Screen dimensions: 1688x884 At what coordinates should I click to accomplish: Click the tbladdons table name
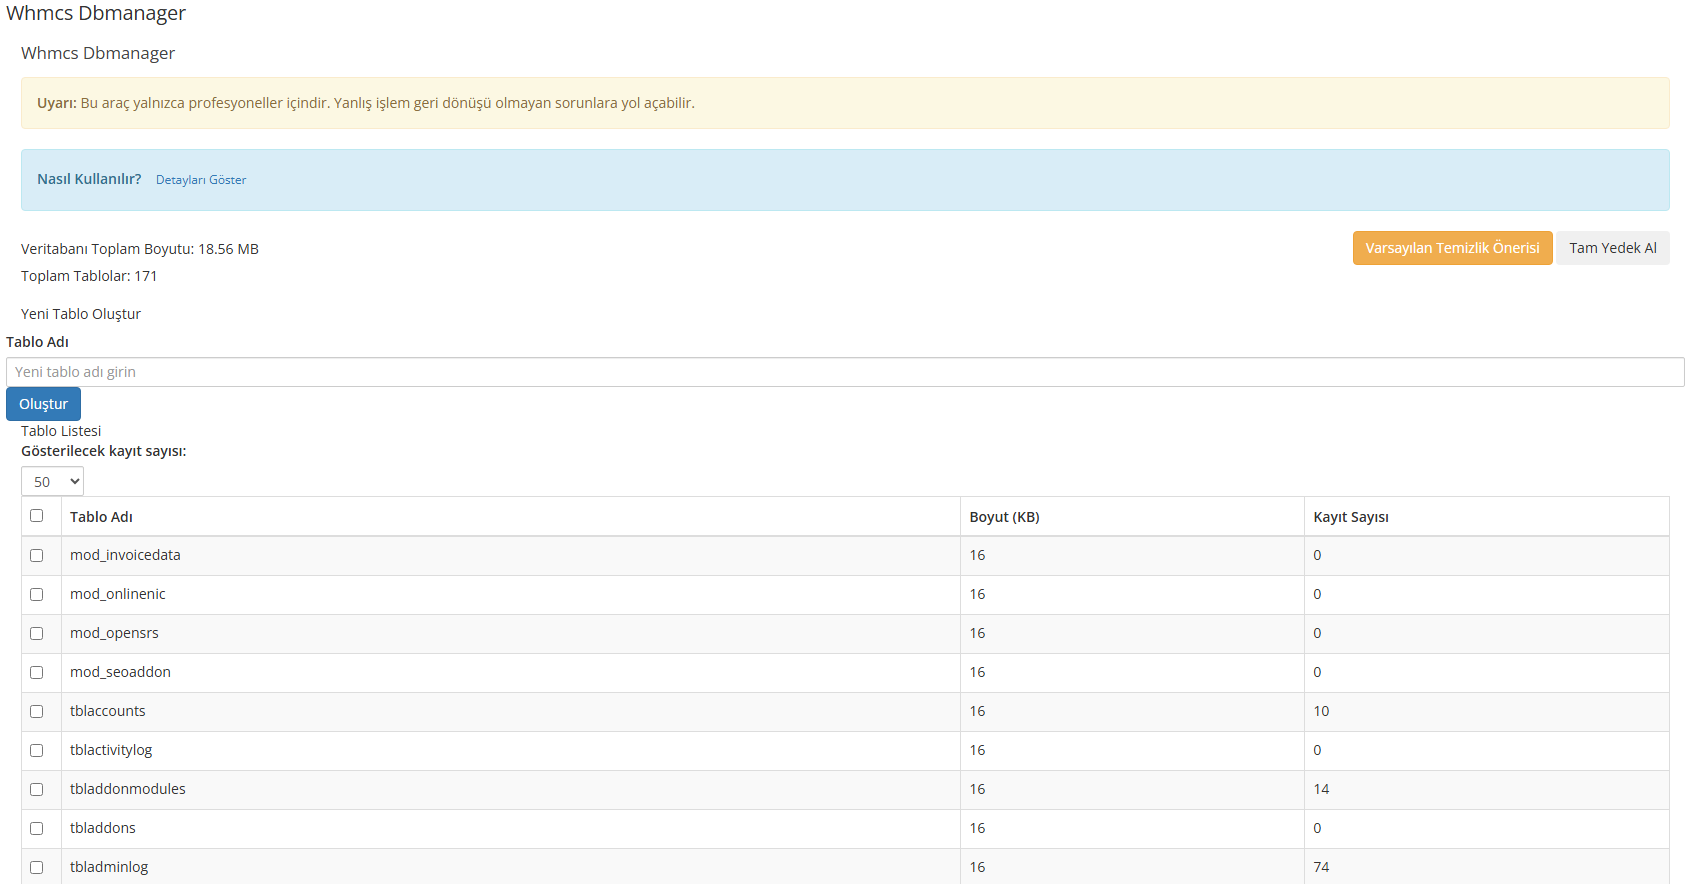tap(103, 828)
